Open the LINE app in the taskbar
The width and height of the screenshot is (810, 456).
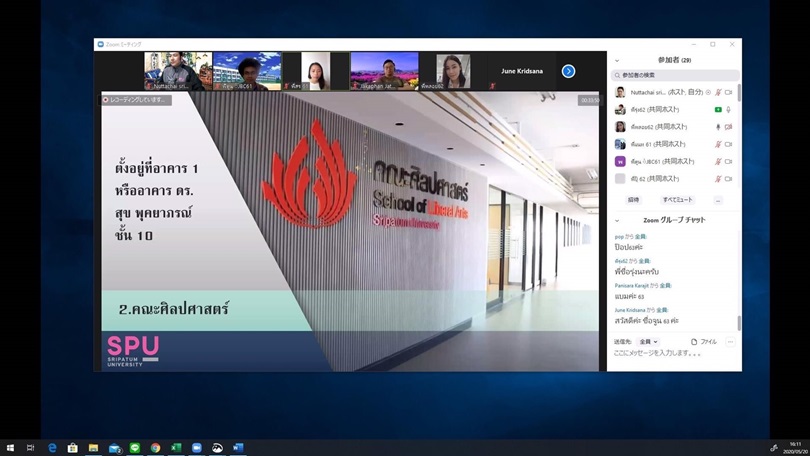(x=135, y=448)
